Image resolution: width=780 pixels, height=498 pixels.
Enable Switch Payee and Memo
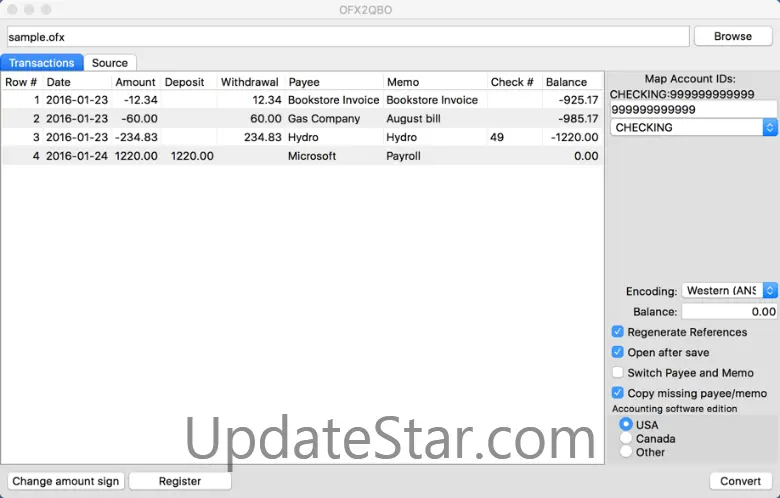[x=617, y=373]
